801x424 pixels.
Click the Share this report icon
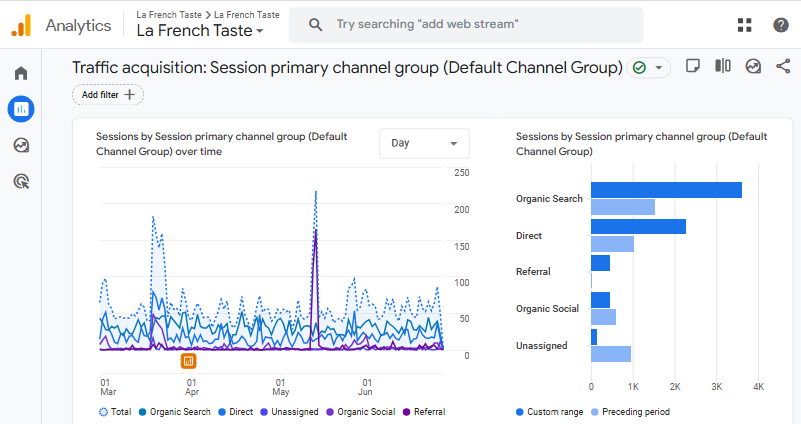[783, 66]
